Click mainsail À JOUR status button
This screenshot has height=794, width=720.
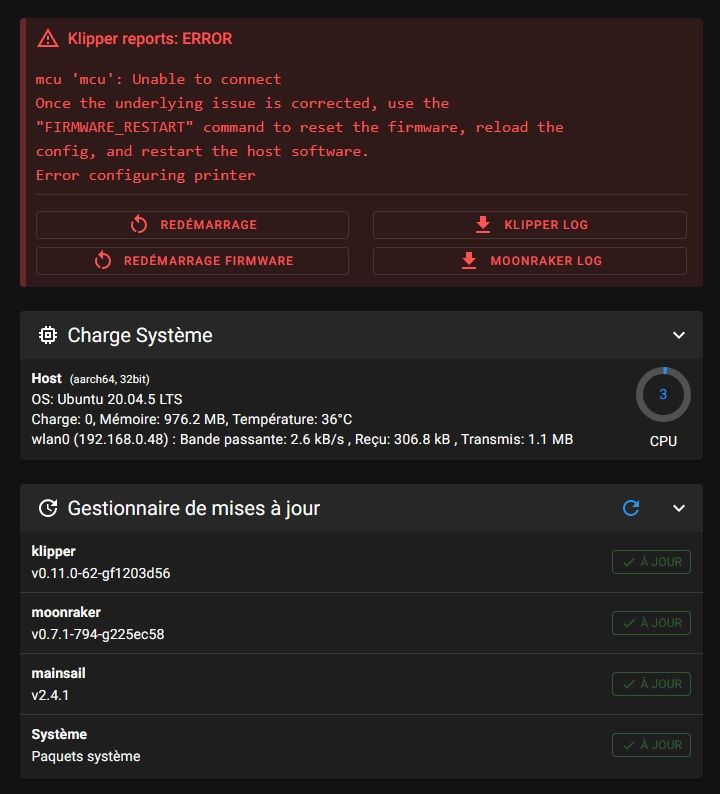coord(651,684)
